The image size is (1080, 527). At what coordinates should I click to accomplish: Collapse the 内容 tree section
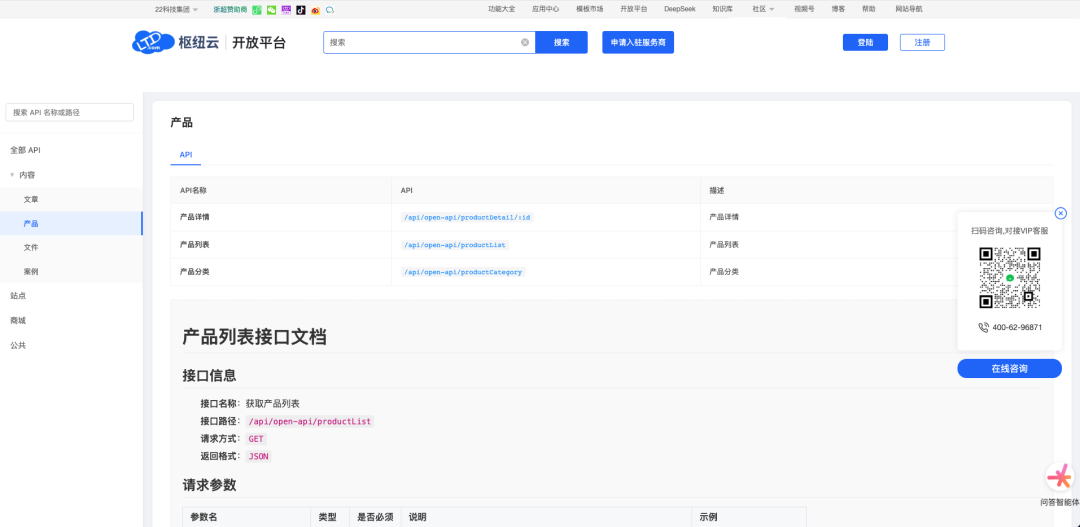click(12, 175)
